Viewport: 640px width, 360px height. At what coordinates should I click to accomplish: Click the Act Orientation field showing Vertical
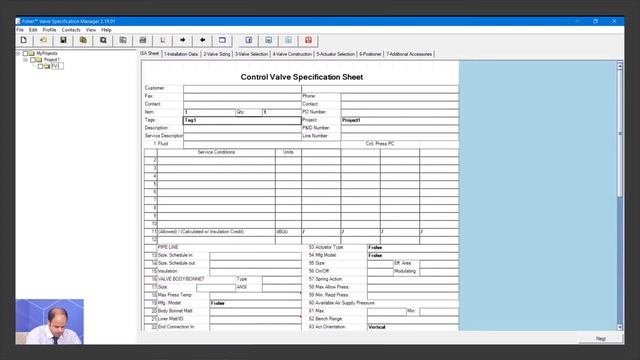pyautogui.click(x=413, y=327)
